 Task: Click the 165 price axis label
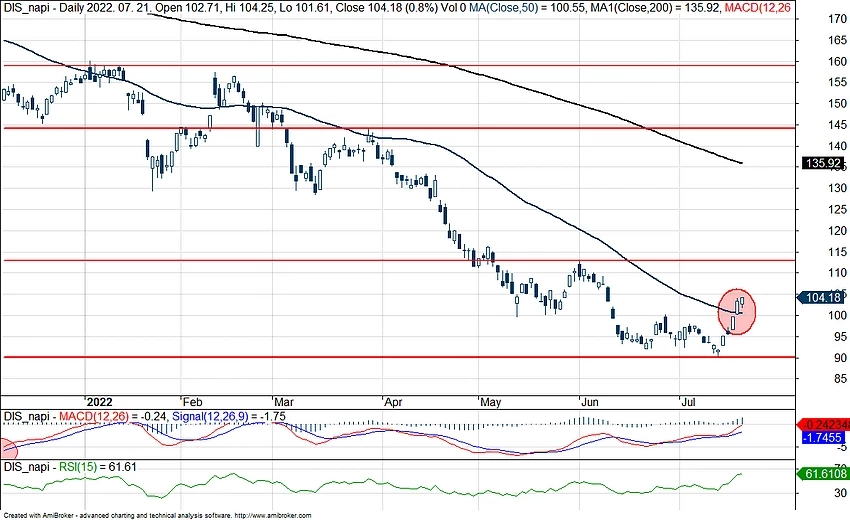click(838, 40)
